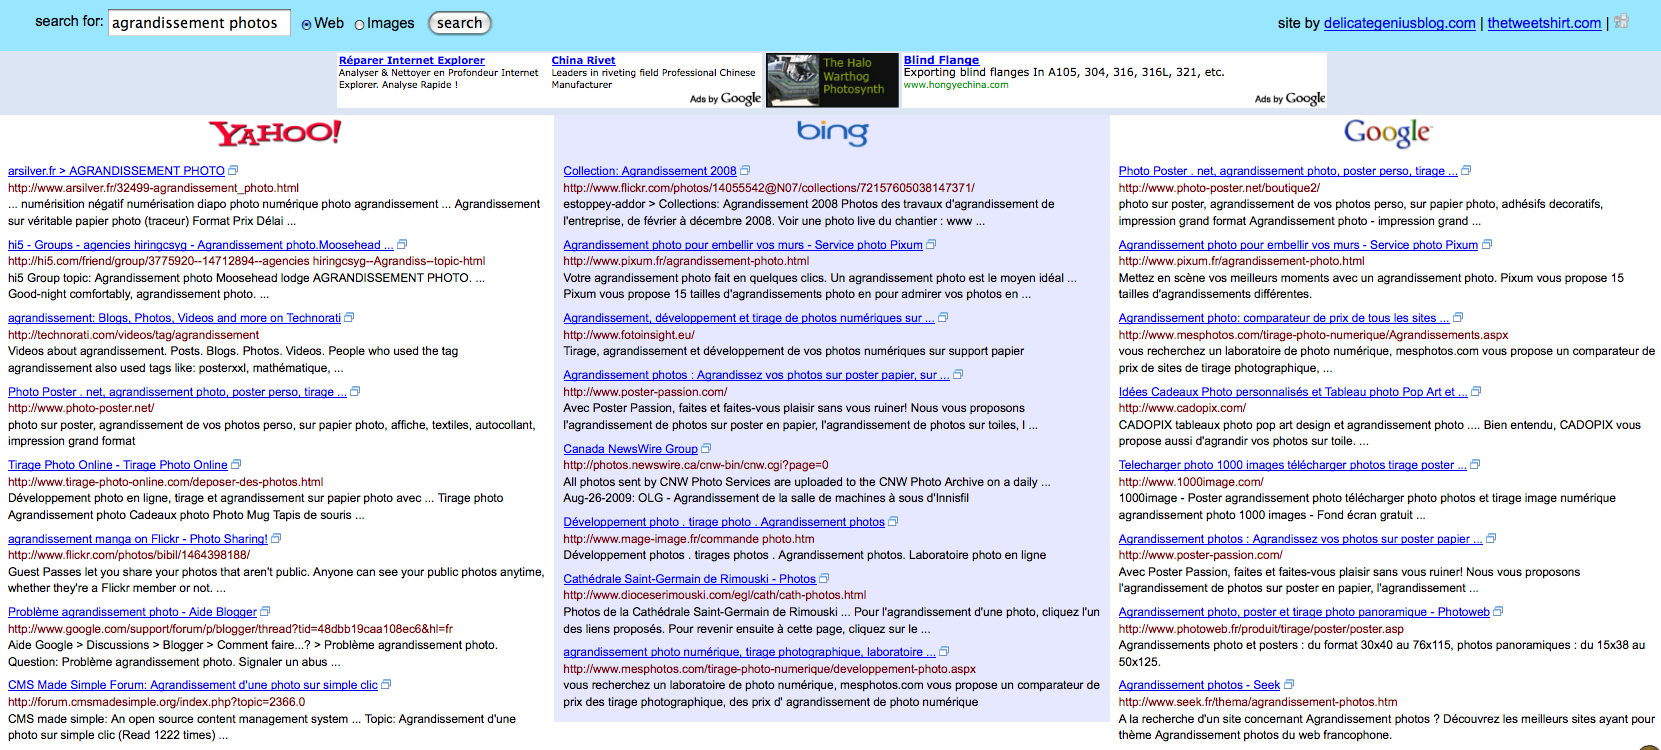Open new-window icon beside comparateur de prix result
The height and width of the screenshot is (750, 1661).
pos(1458,318)
